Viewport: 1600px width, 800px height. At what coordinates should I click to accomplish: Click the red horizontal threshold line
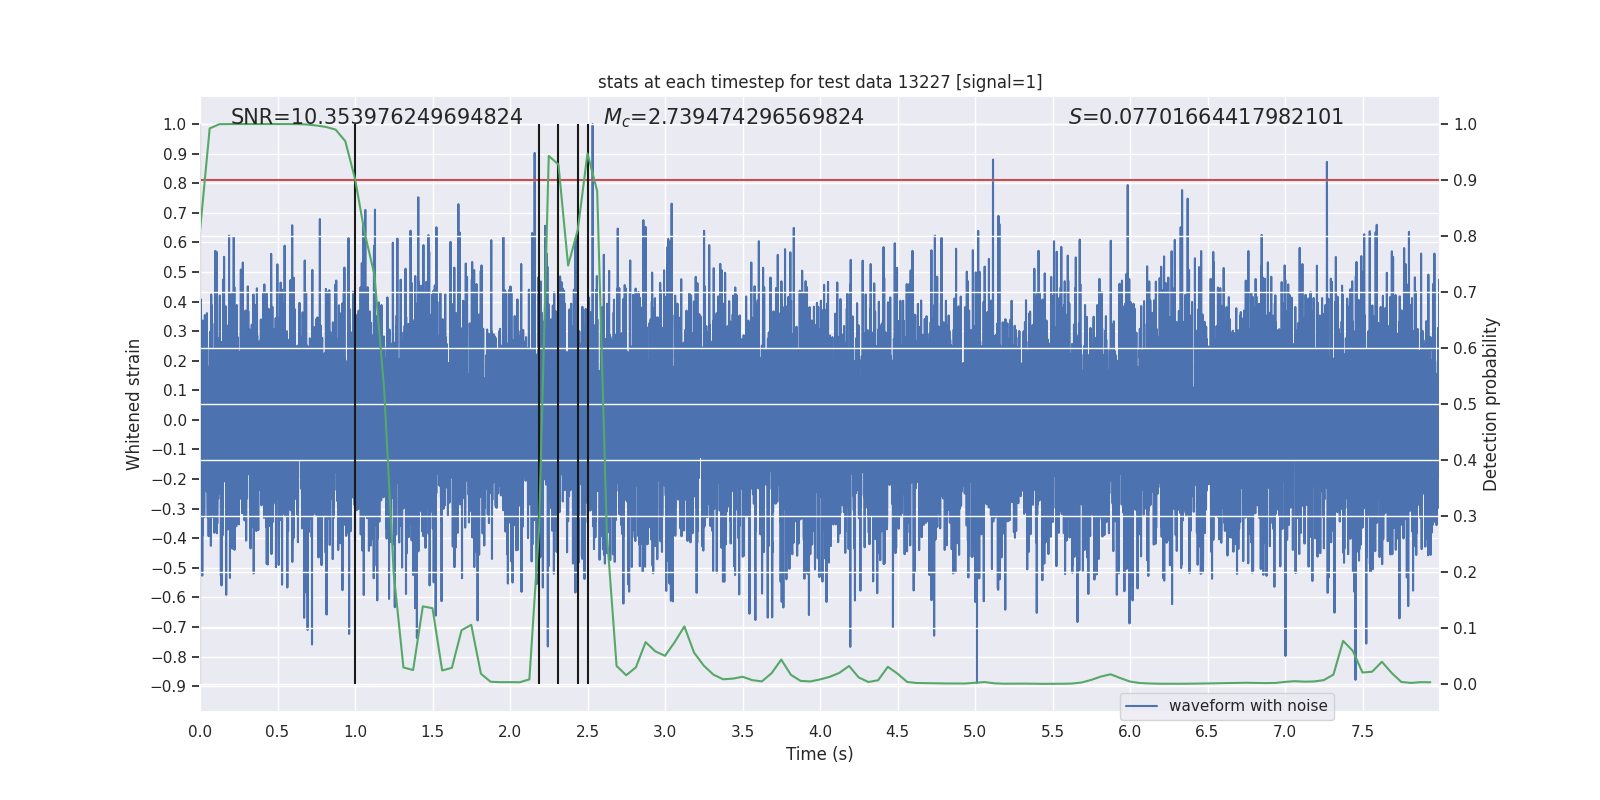pos(1000,180)
